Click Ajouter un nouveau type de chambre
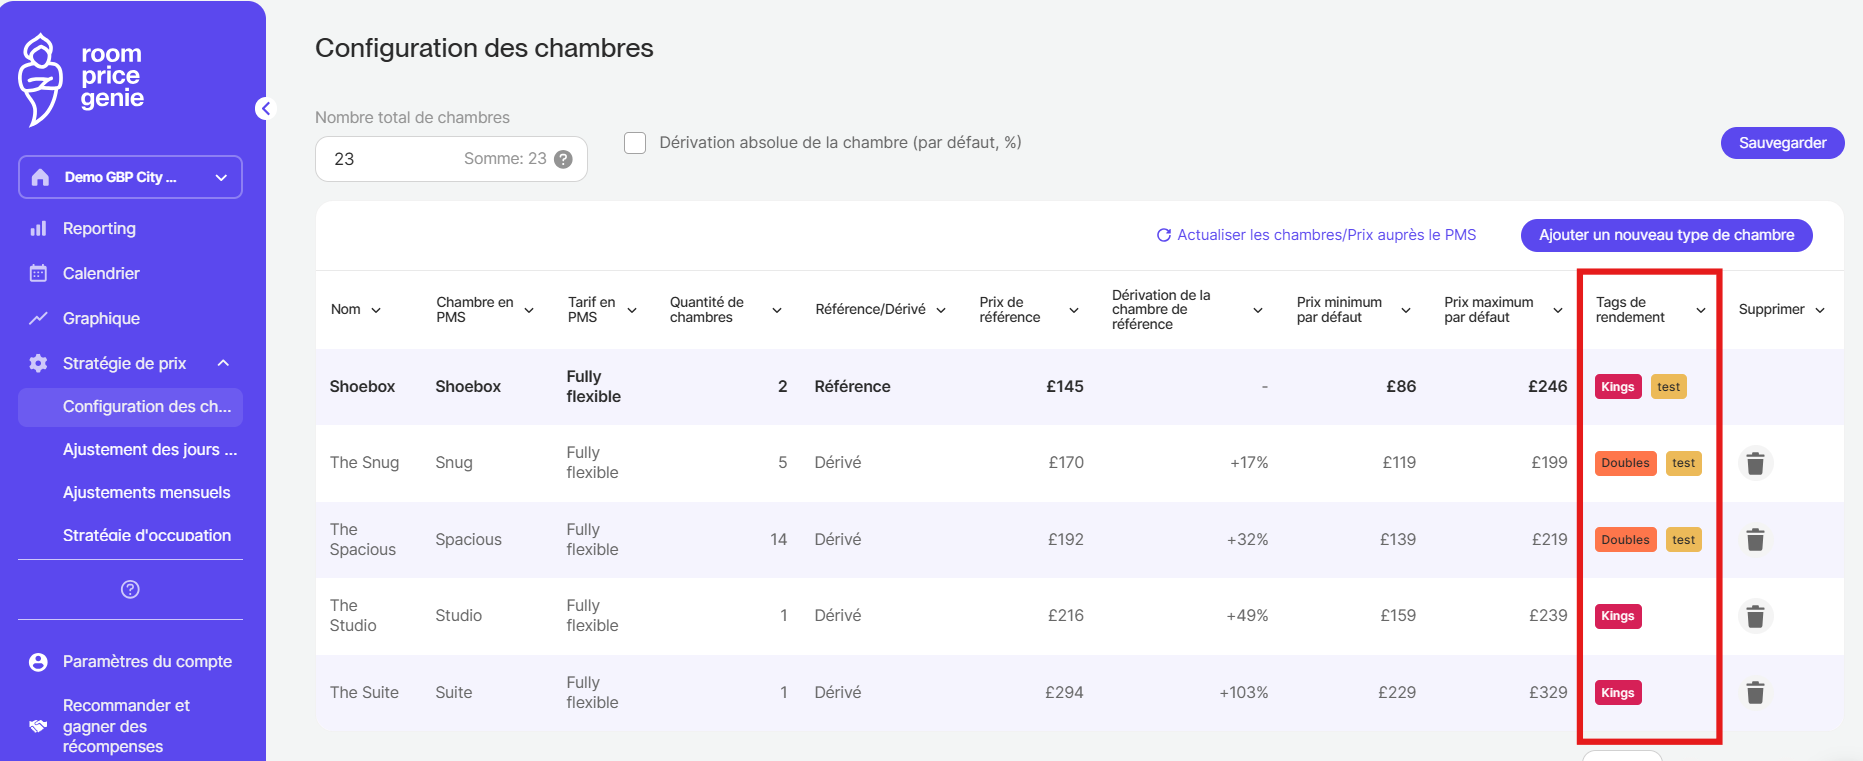Screen dimensions: 1863x761 (x=1666, y=235)
